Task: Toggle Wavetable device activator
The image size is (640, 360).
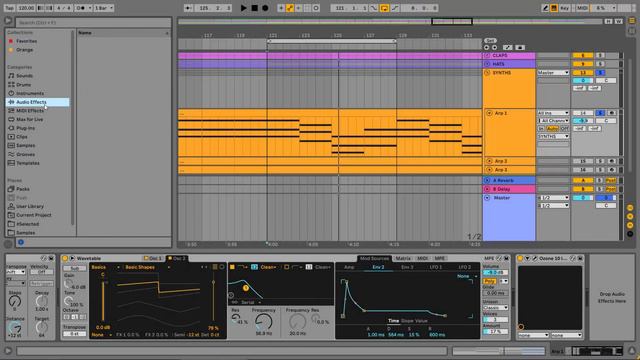Action: (x=65, y=258)
